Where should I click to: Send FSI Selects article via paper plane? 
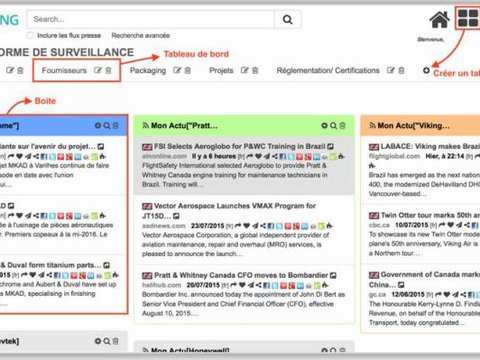coord(267,156)
